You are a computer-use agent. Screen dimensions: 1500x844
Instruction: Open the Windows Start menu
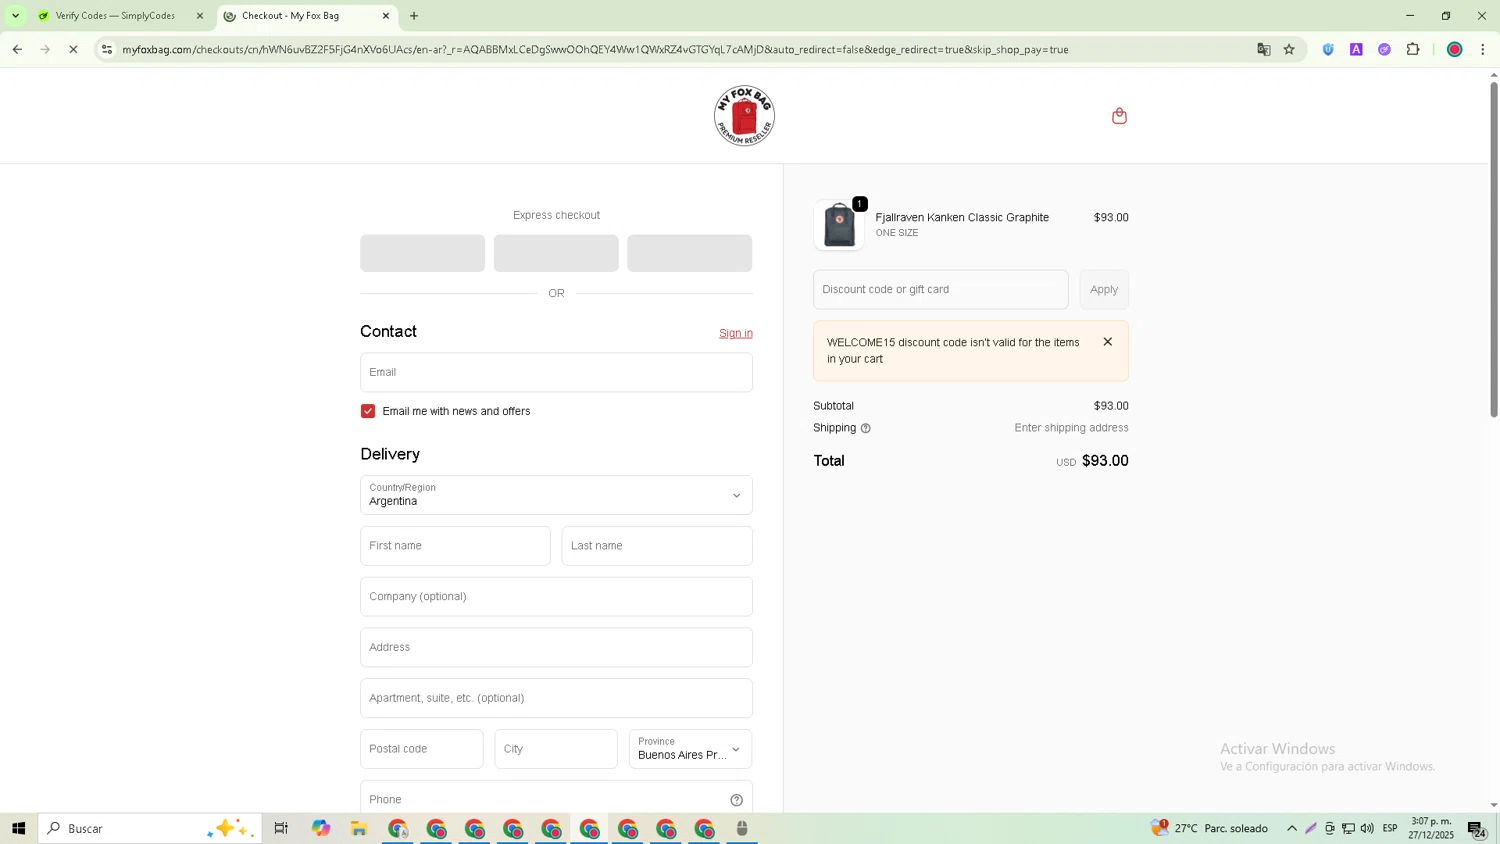point(18,828)
